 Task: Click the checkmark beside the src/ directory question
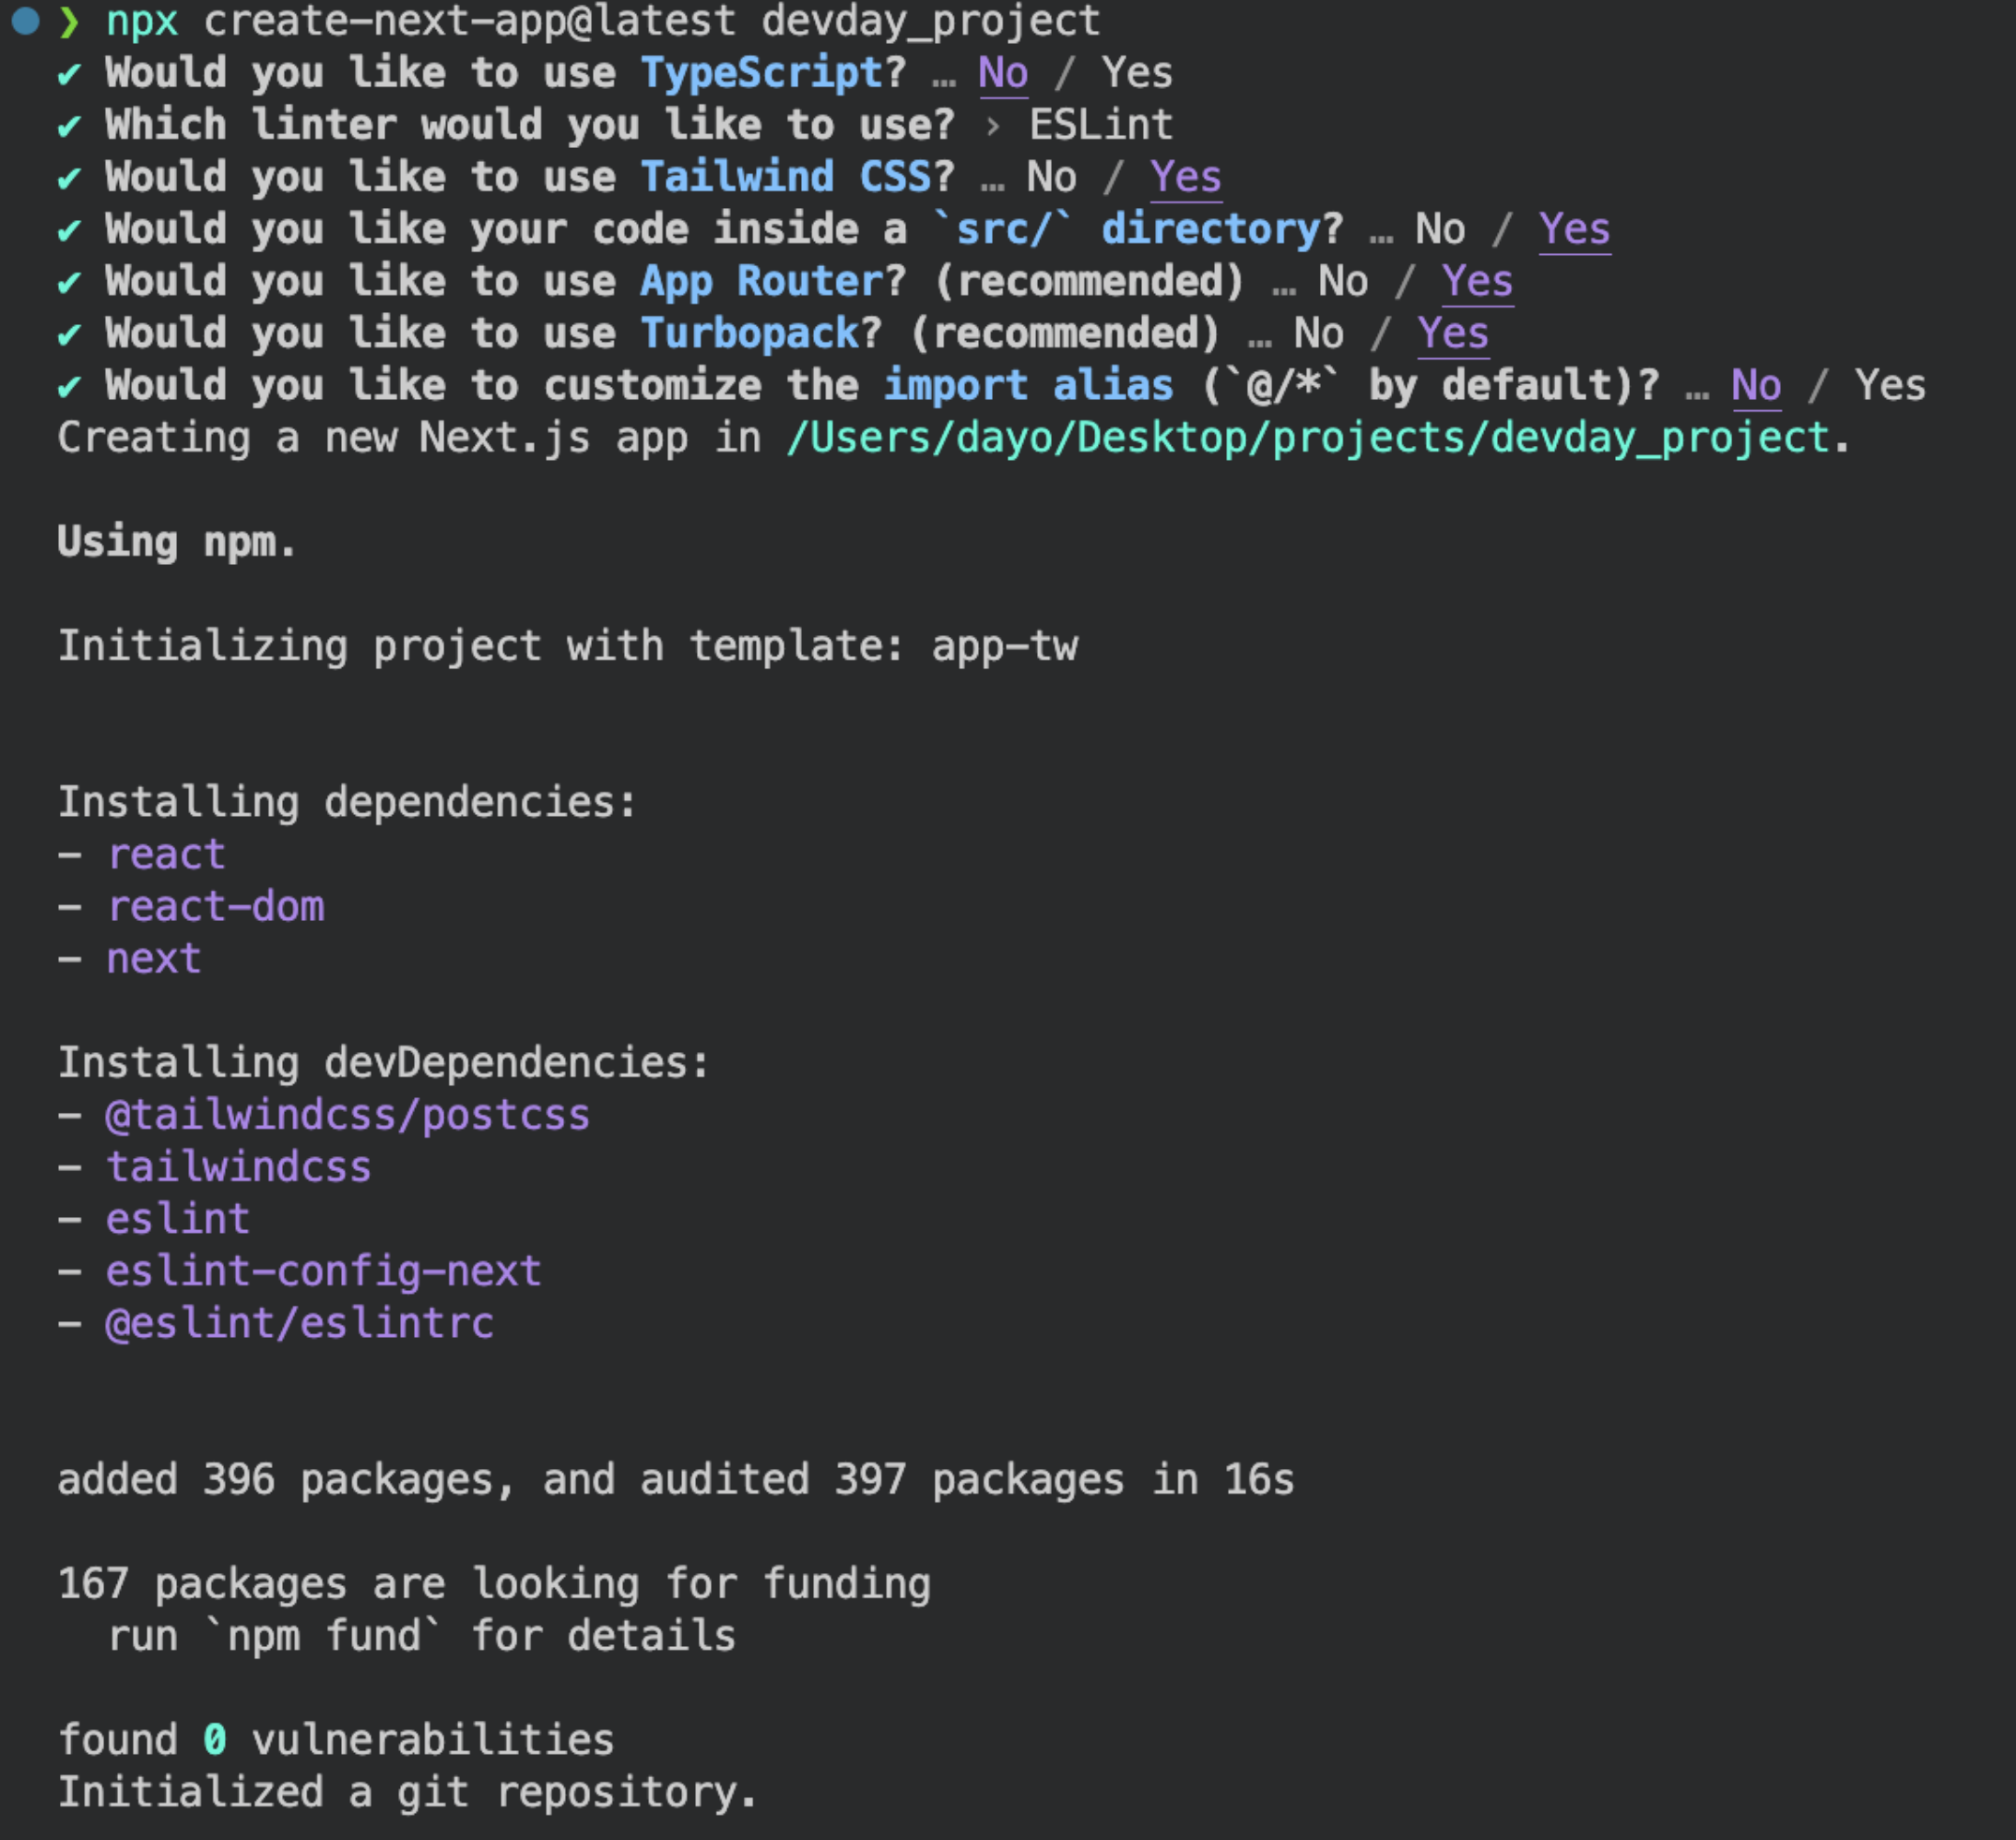point(69,230)
